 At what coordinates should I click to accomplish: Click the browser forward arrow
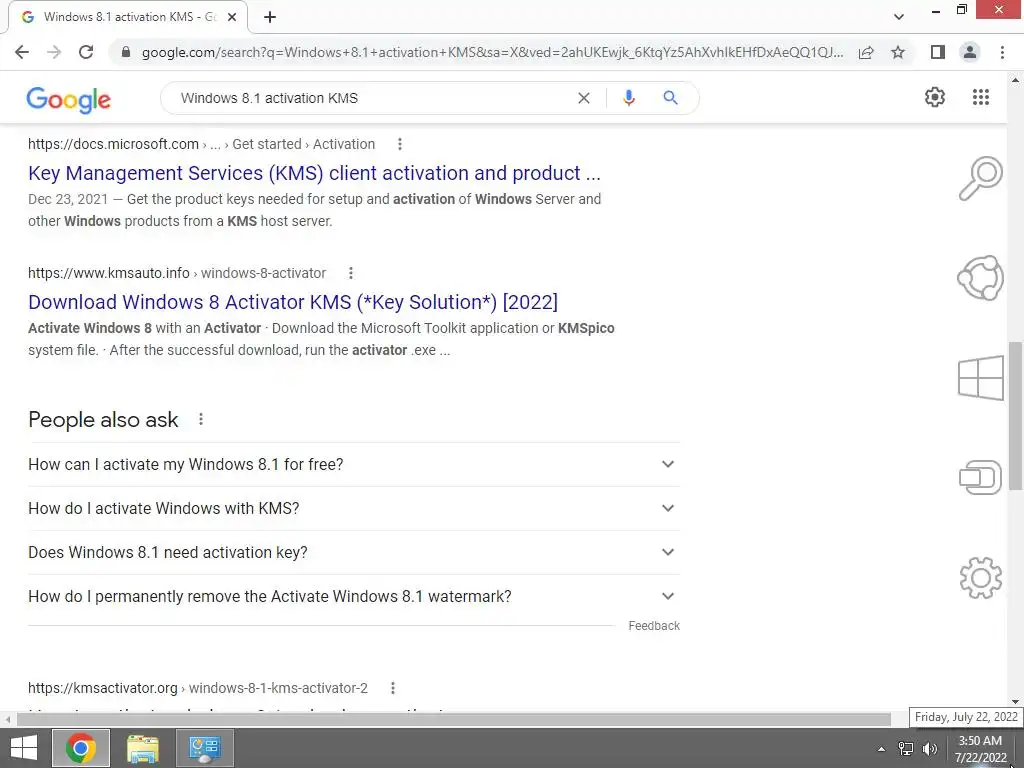coord(54,52)
